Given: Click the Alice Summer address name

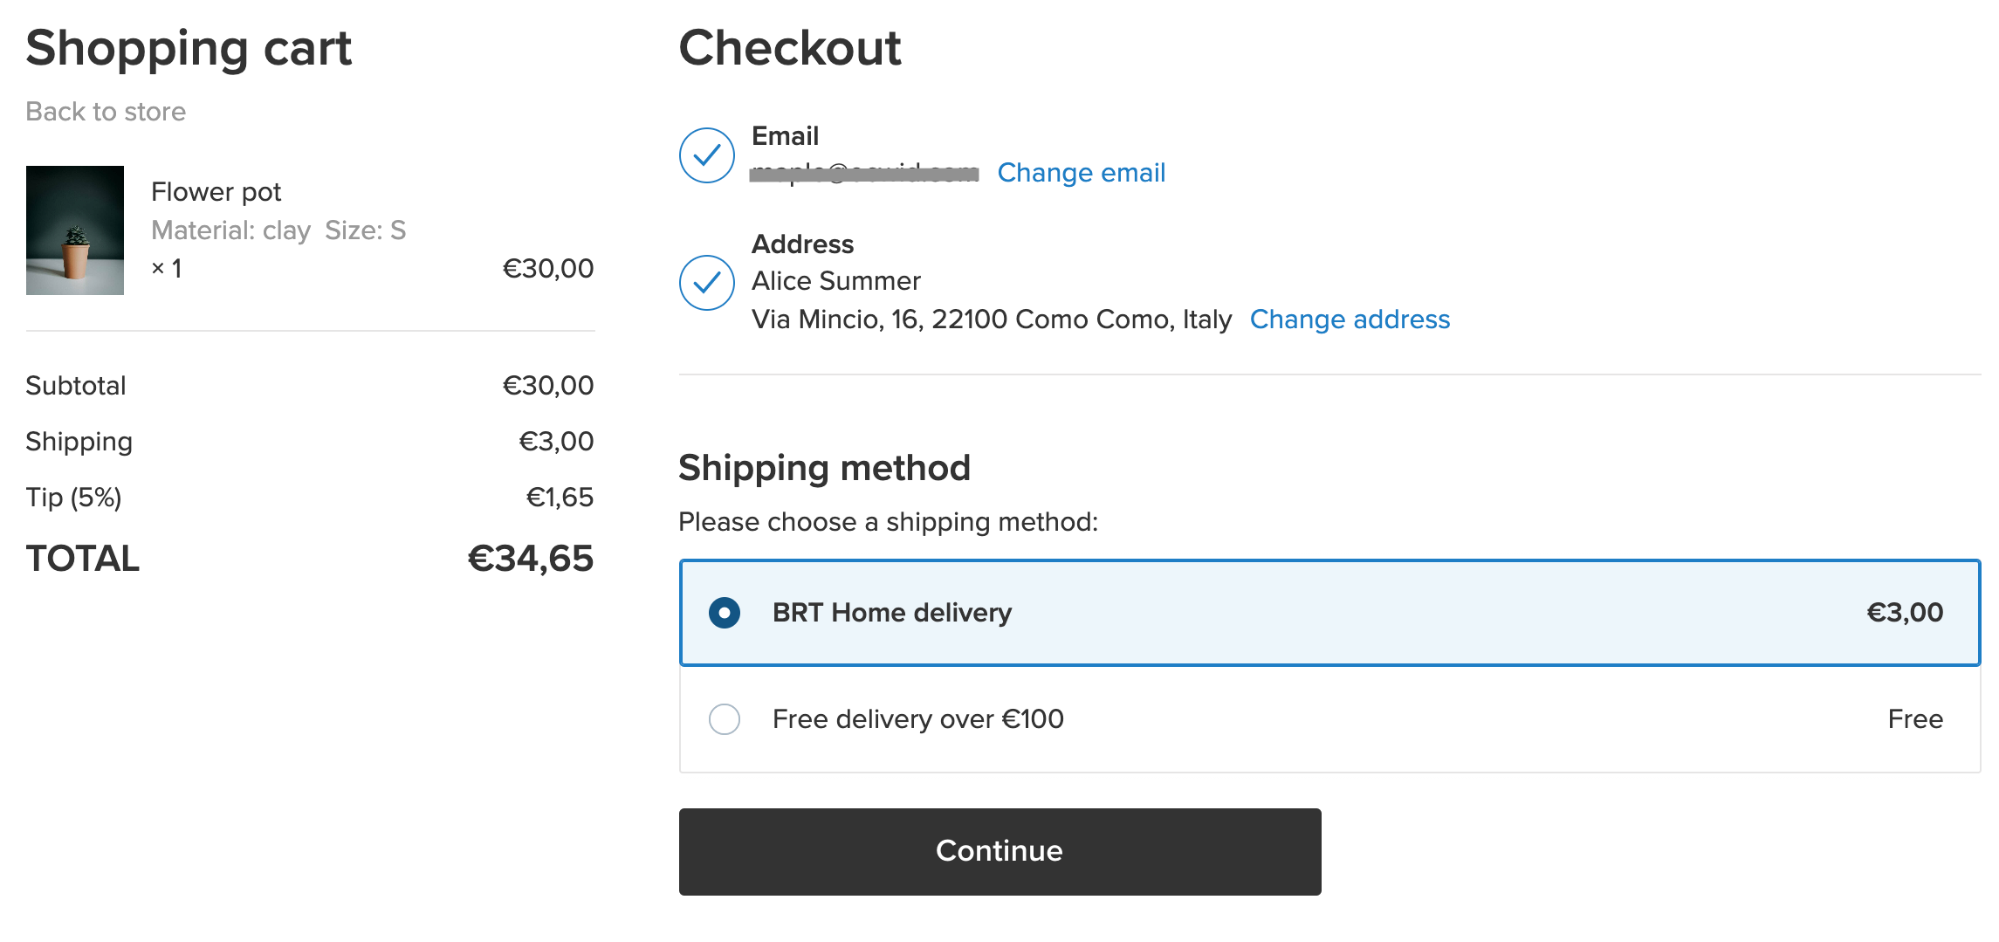Looking at the screenshot, I should pyautogui.click(x=836, y=281).
